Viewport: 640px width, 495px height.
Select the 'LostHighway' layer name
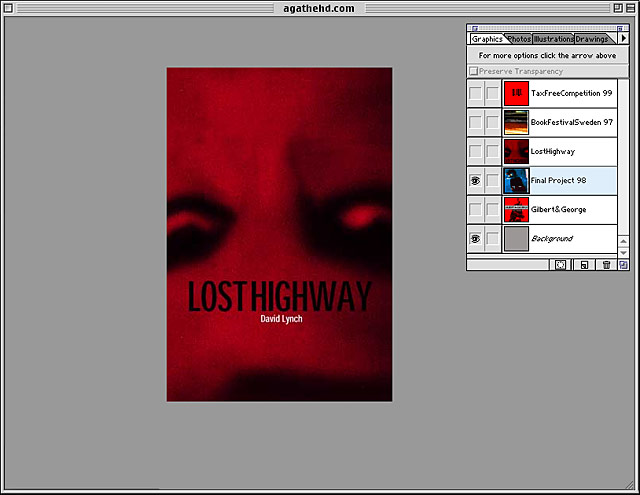click(x=553, y=151)
